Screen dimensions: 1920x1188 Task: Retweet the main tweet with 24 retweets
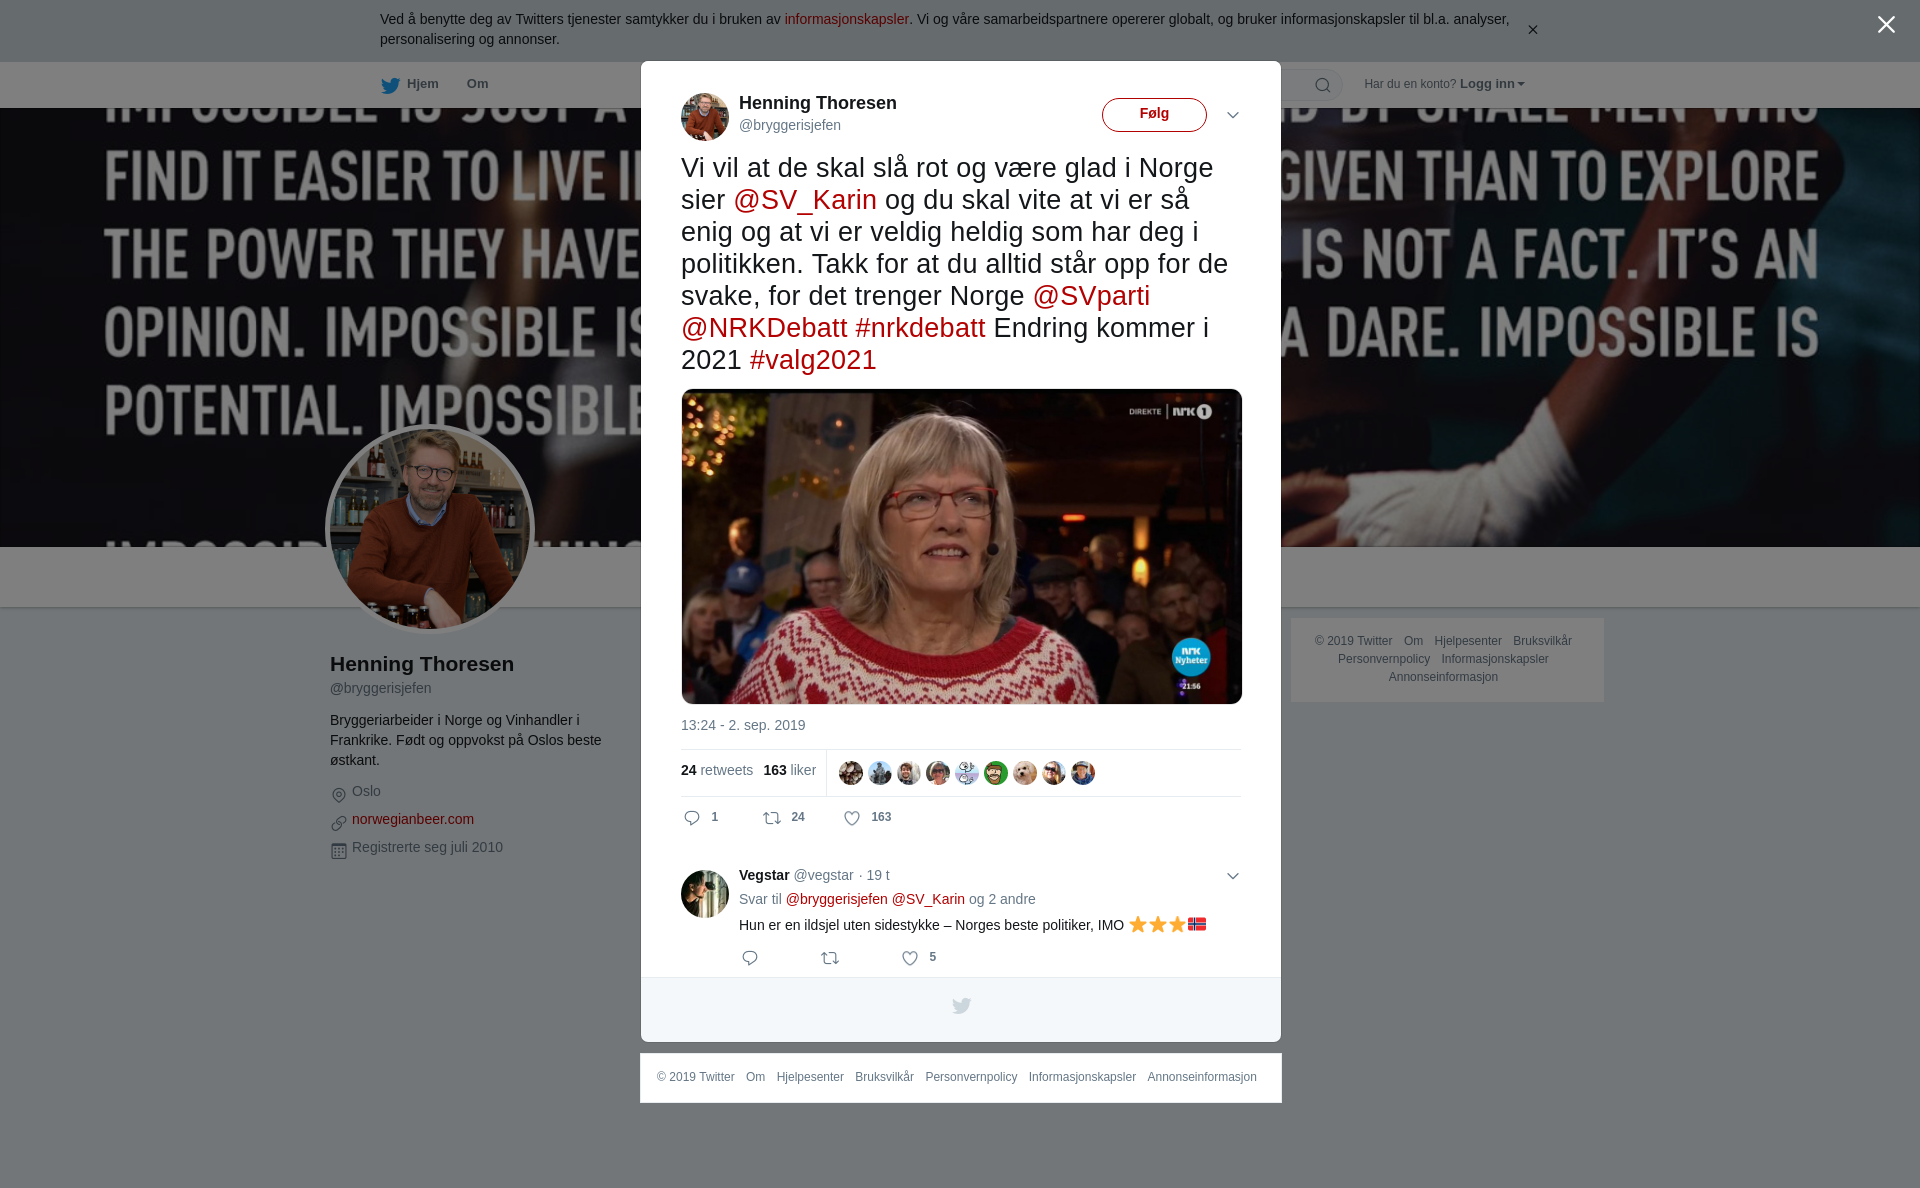click(772, 818)
